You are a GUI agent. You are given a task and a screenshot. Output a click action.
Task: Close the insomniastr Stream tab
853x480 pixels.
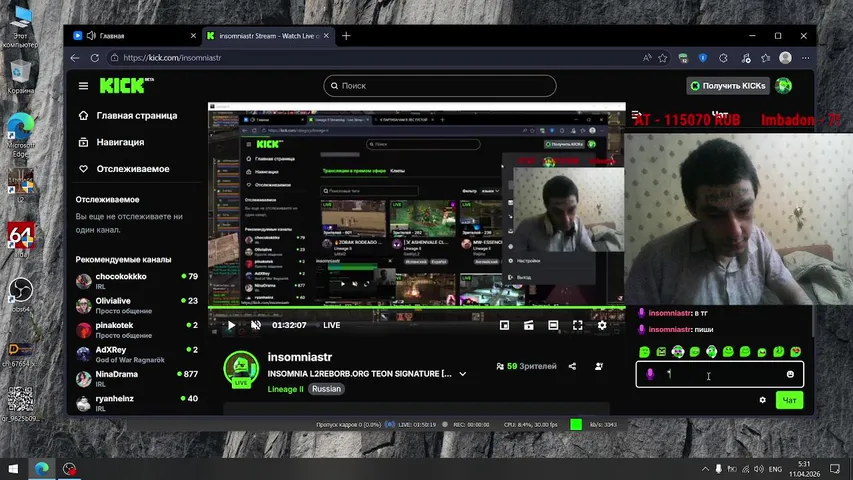click(326, 36)
